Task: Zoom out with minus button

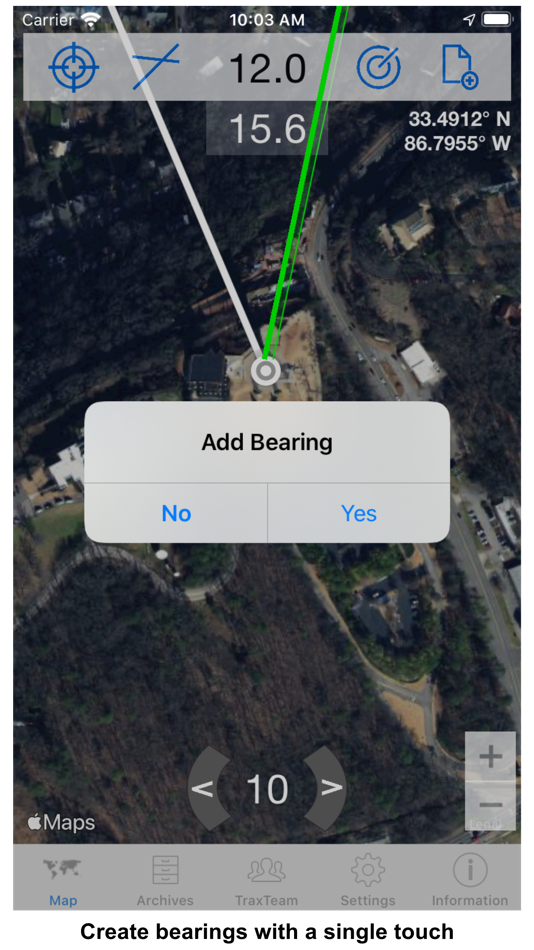Action: (490, 805)
